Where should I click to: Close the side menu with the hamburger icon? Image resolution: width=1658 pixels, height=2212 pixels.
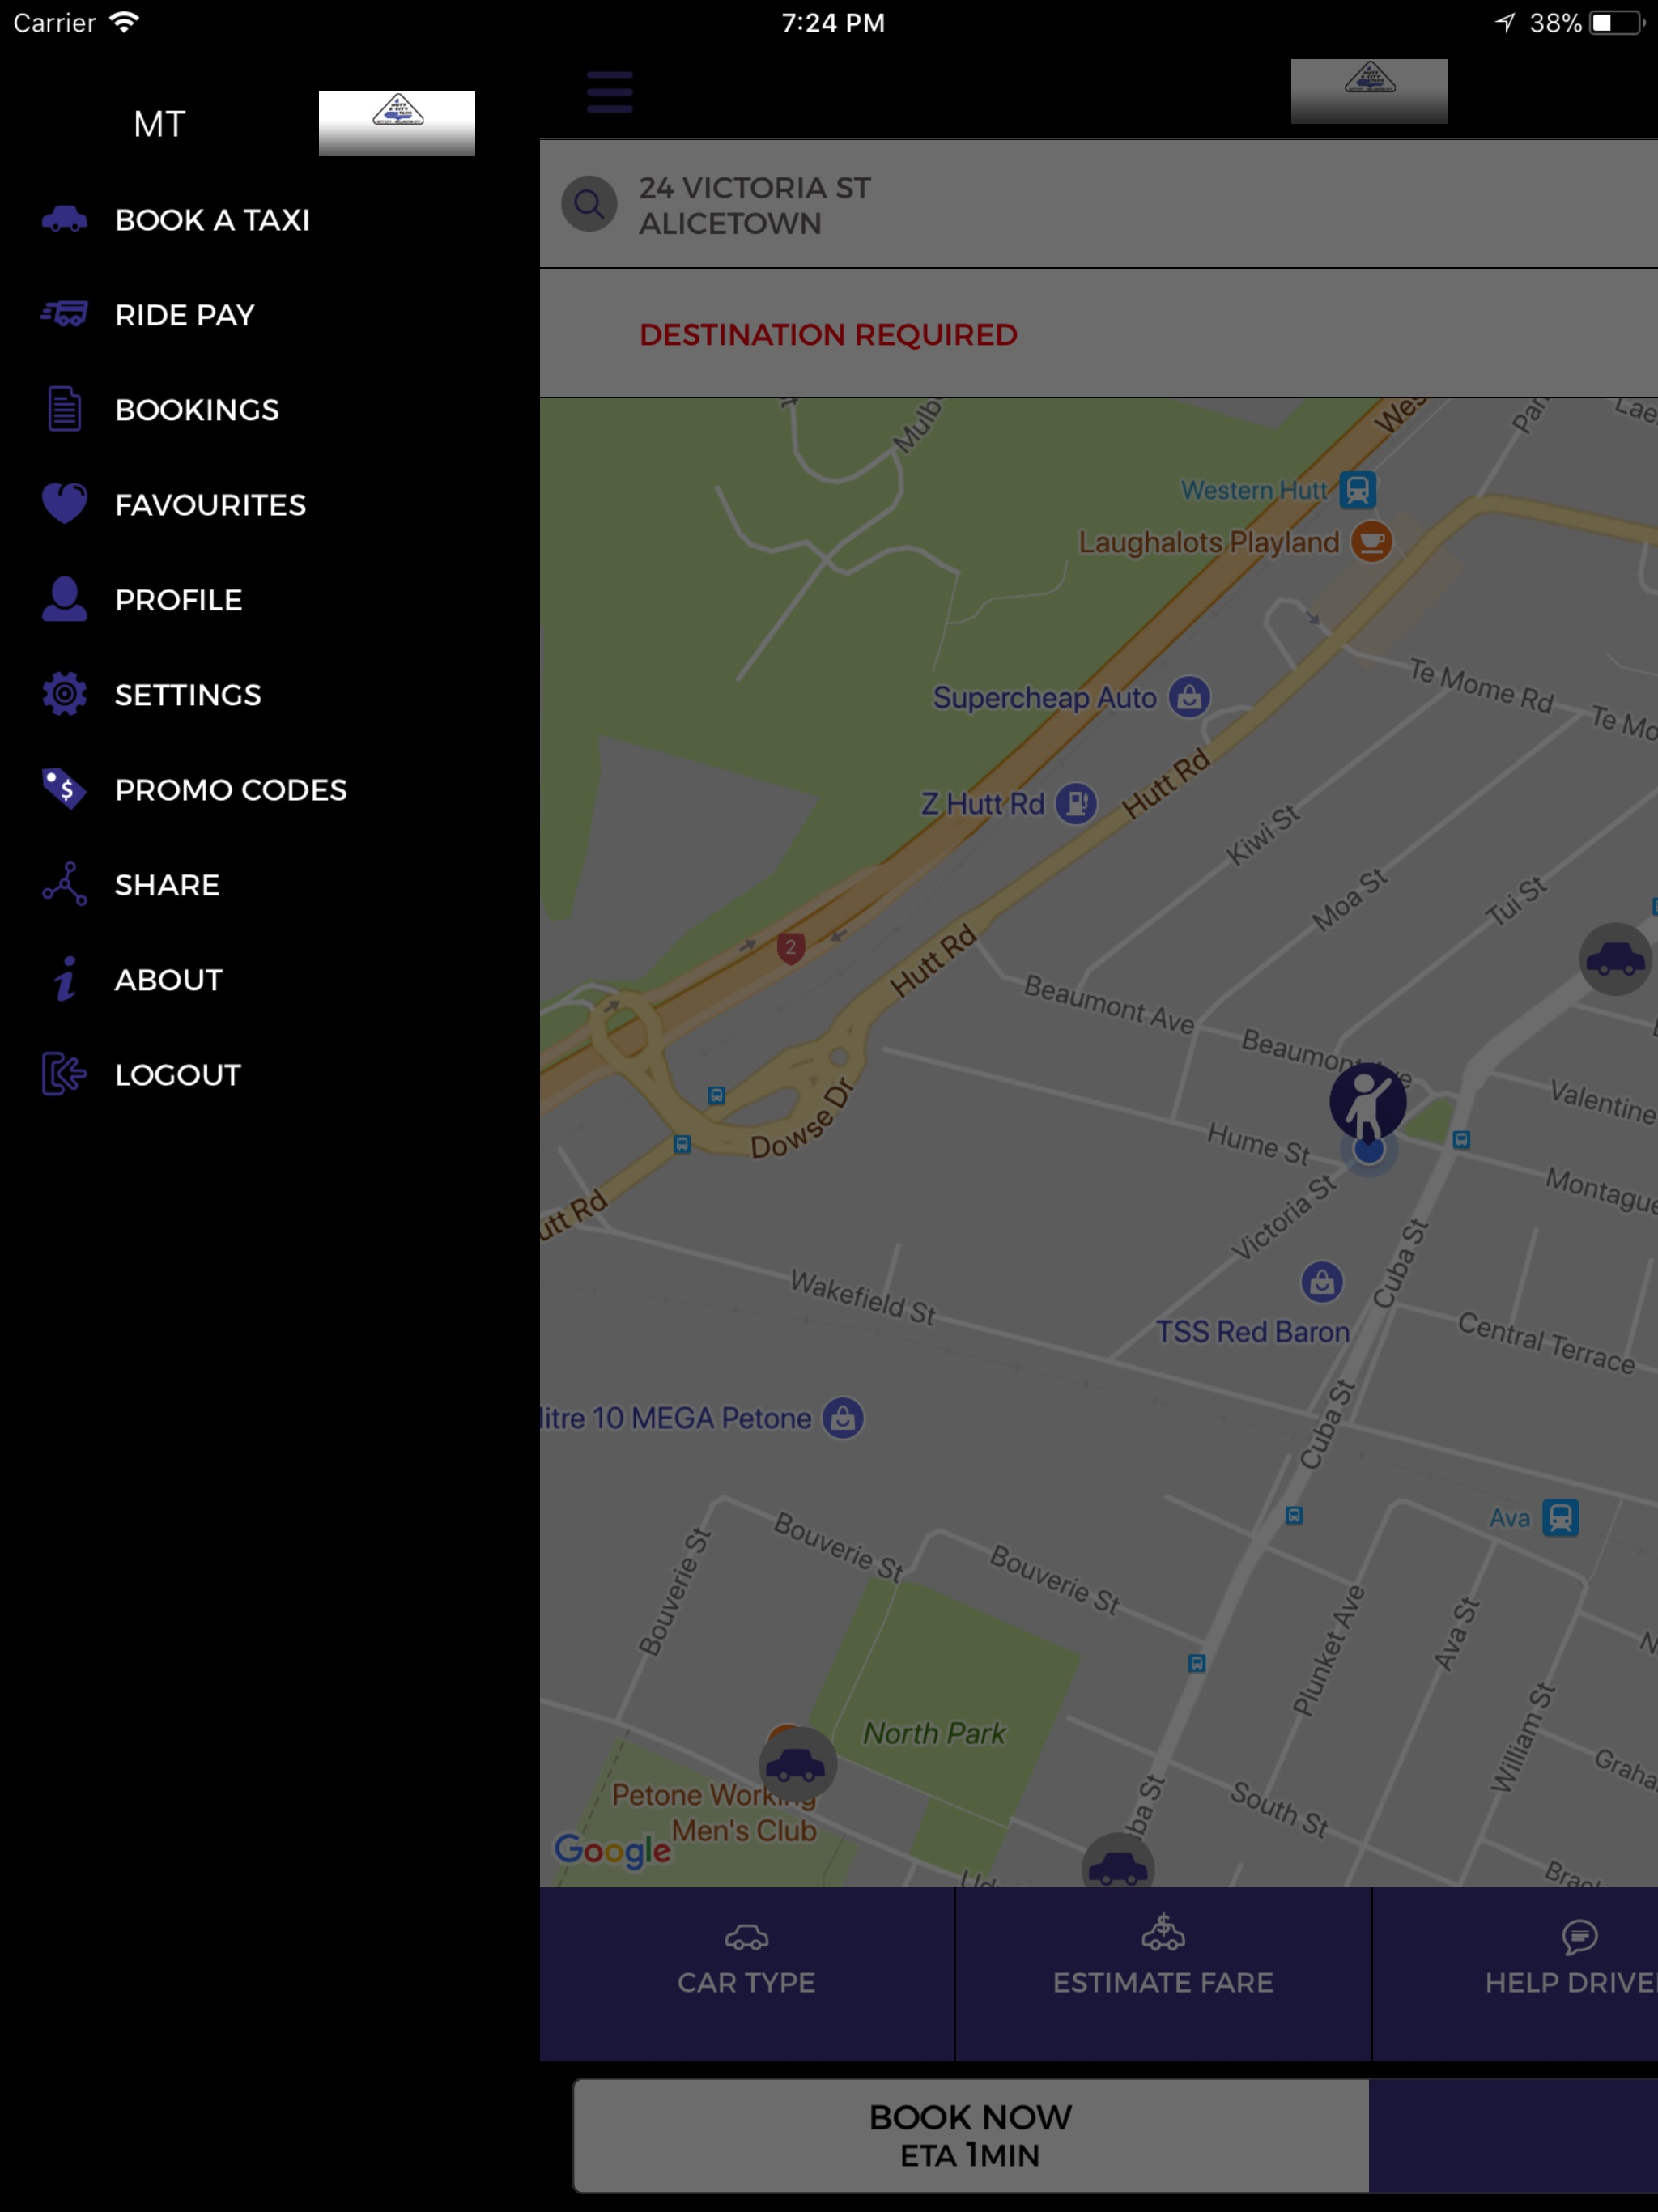tap(610, 92)
